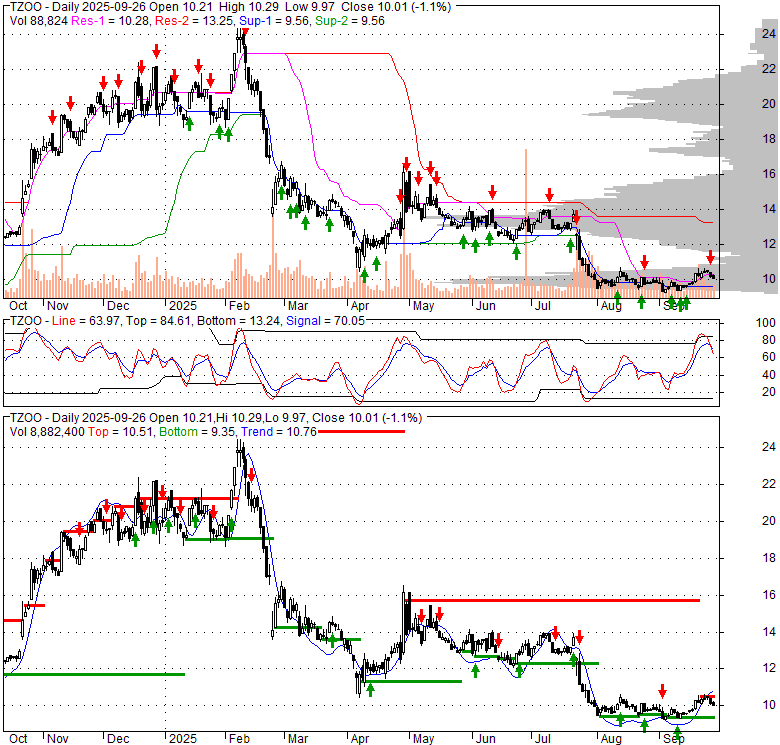The image size is (780, 745).
Task: Click the Res-1 = 10.28 legend label
Action: pos(111,21)
